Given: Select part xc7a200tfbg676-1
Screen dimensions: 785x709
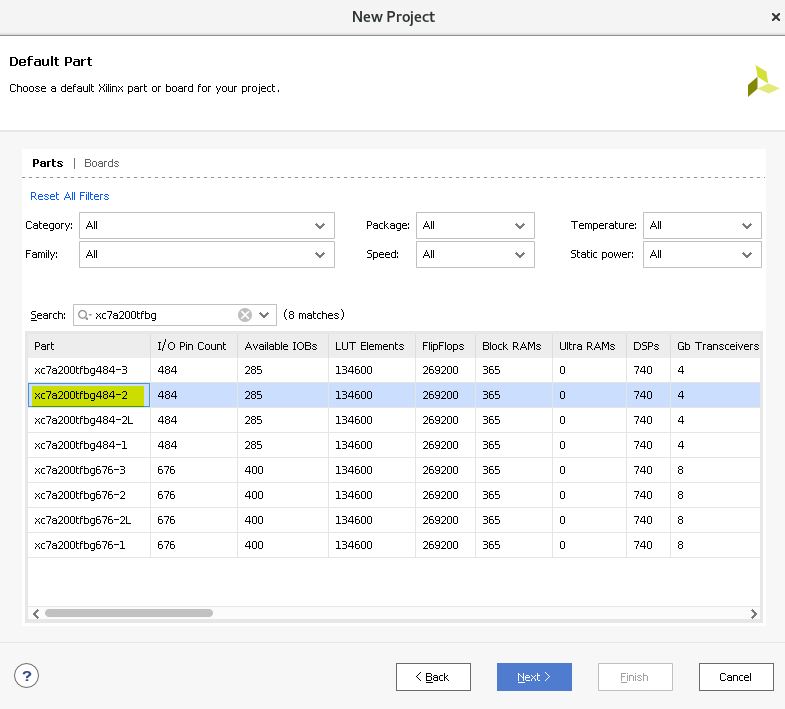Looking at the screenshot, I should (x=80, y=545).
